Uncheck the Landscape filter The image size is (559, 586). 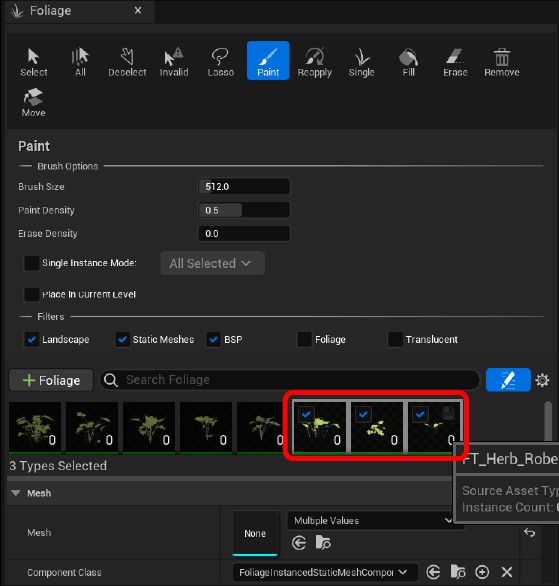pos(31,339)
